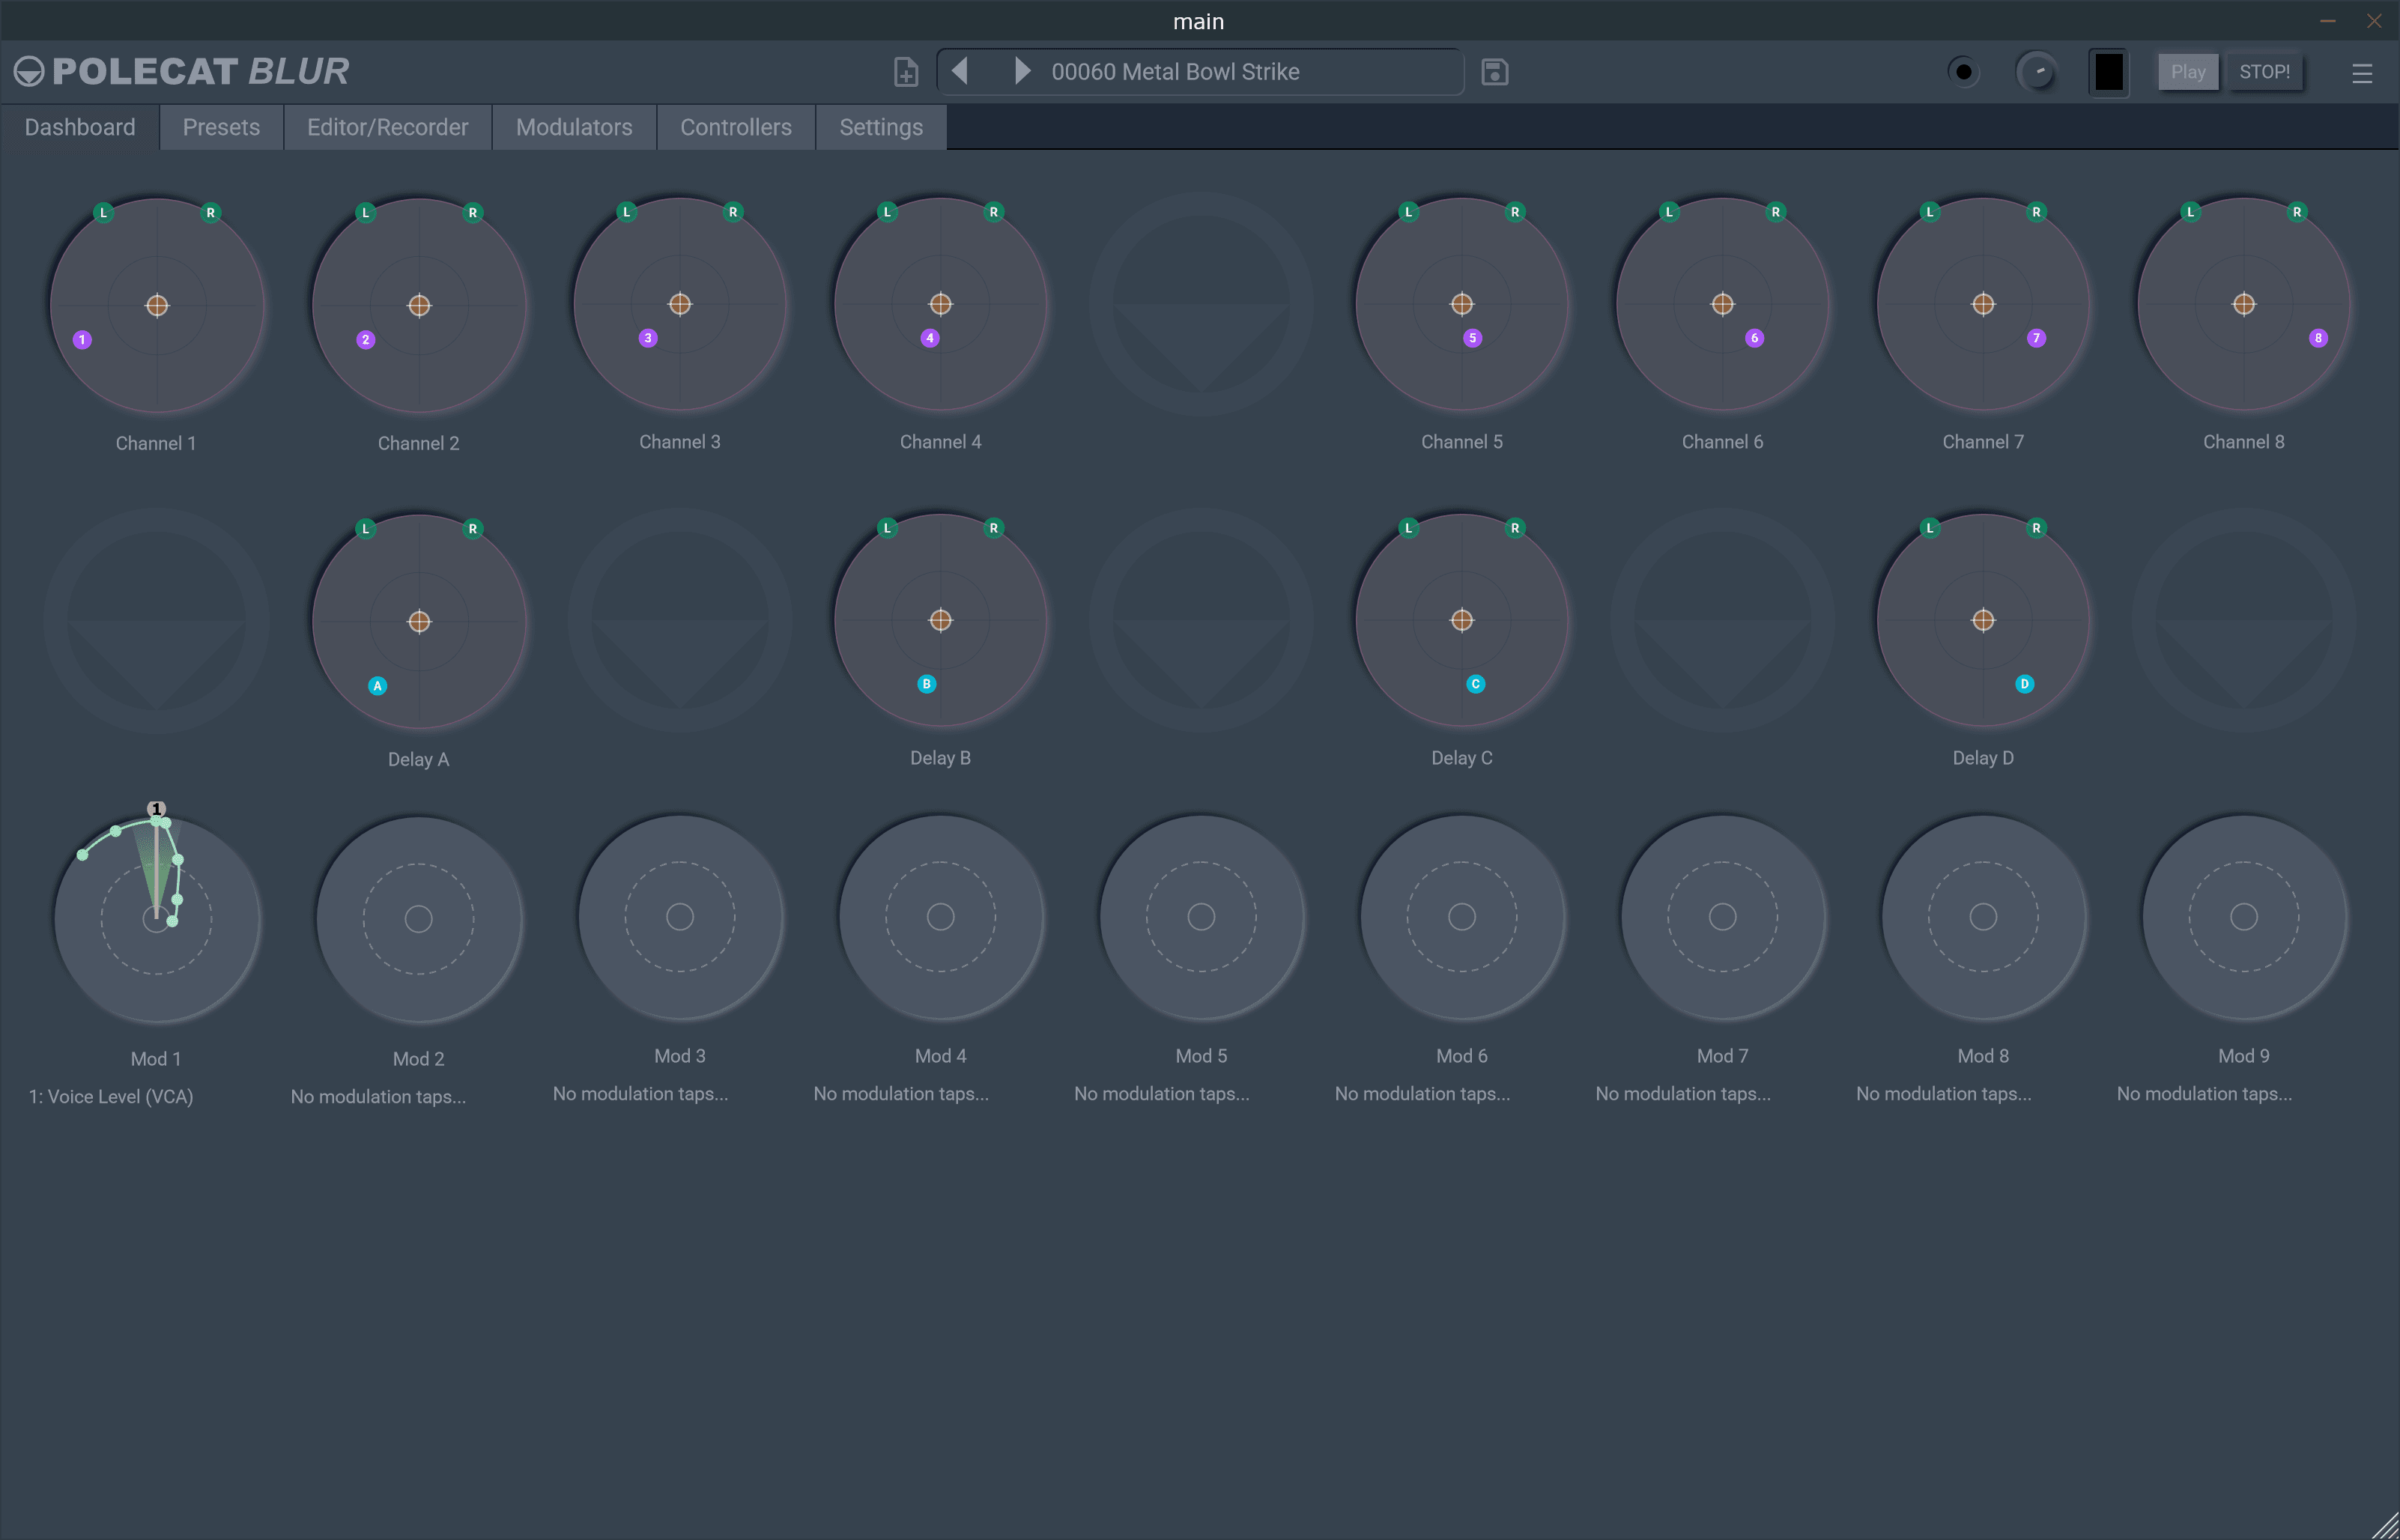Click the STOP! button
Image resolution: width=2400 pixels, height=1540 pixels.
[2264, 72]
